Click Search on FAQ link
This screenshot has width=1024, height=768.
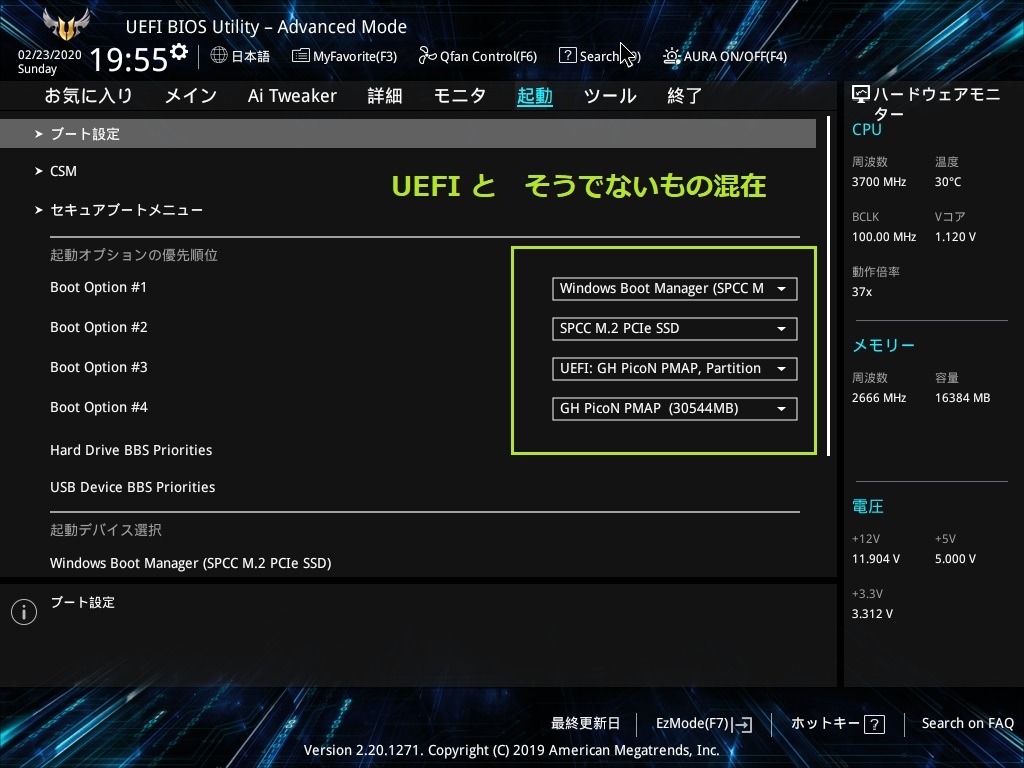(x=968, y=724)
